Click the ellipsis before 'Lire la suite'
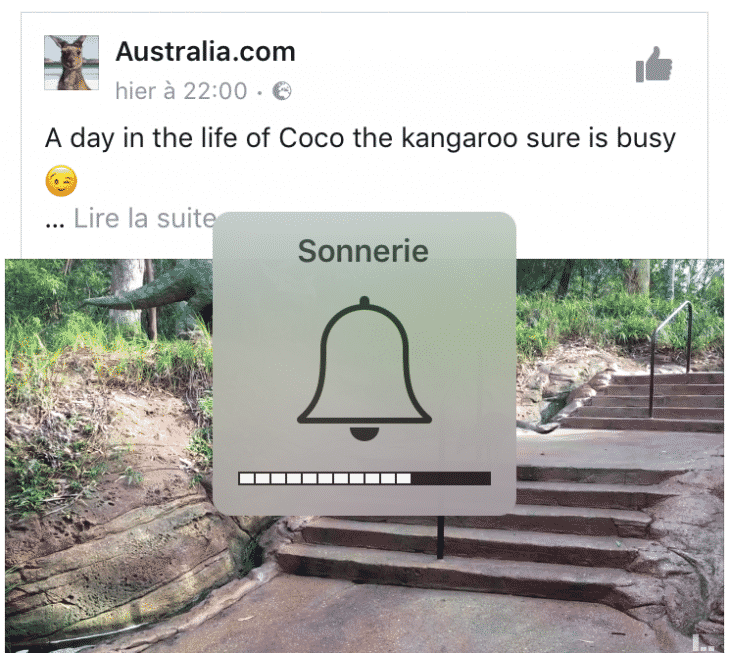The image size is (730, 653). 55,225
